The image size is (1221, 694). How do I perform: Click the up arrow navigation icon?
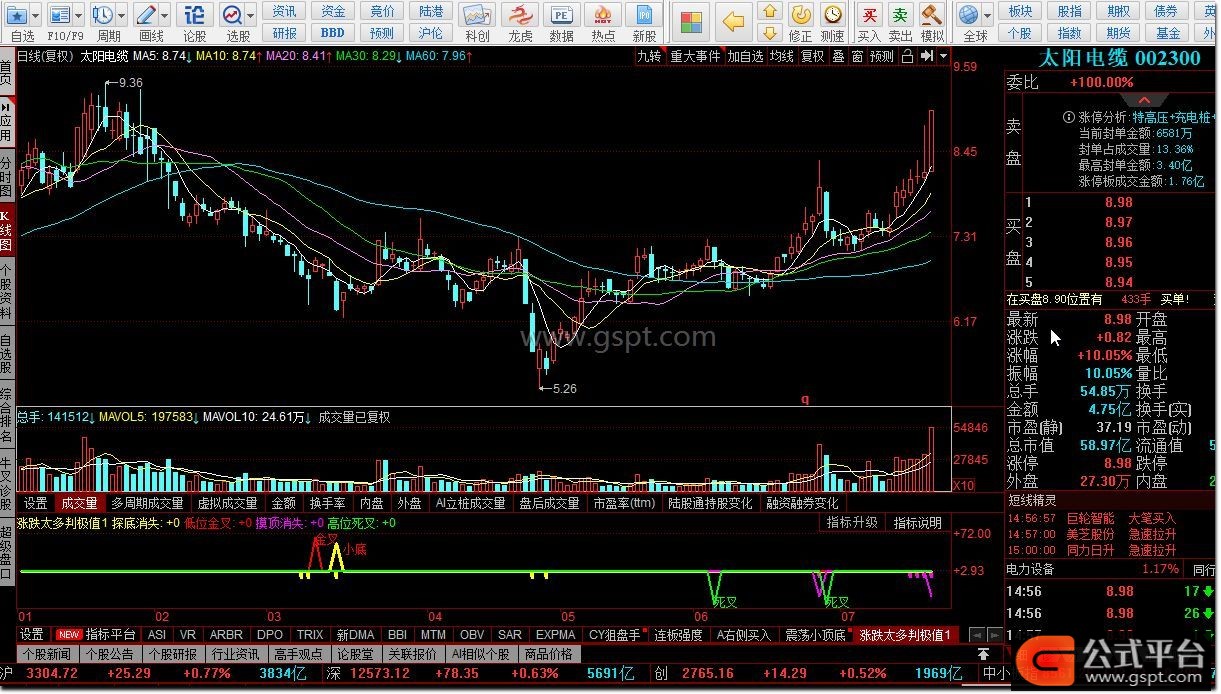pos(769,12)
